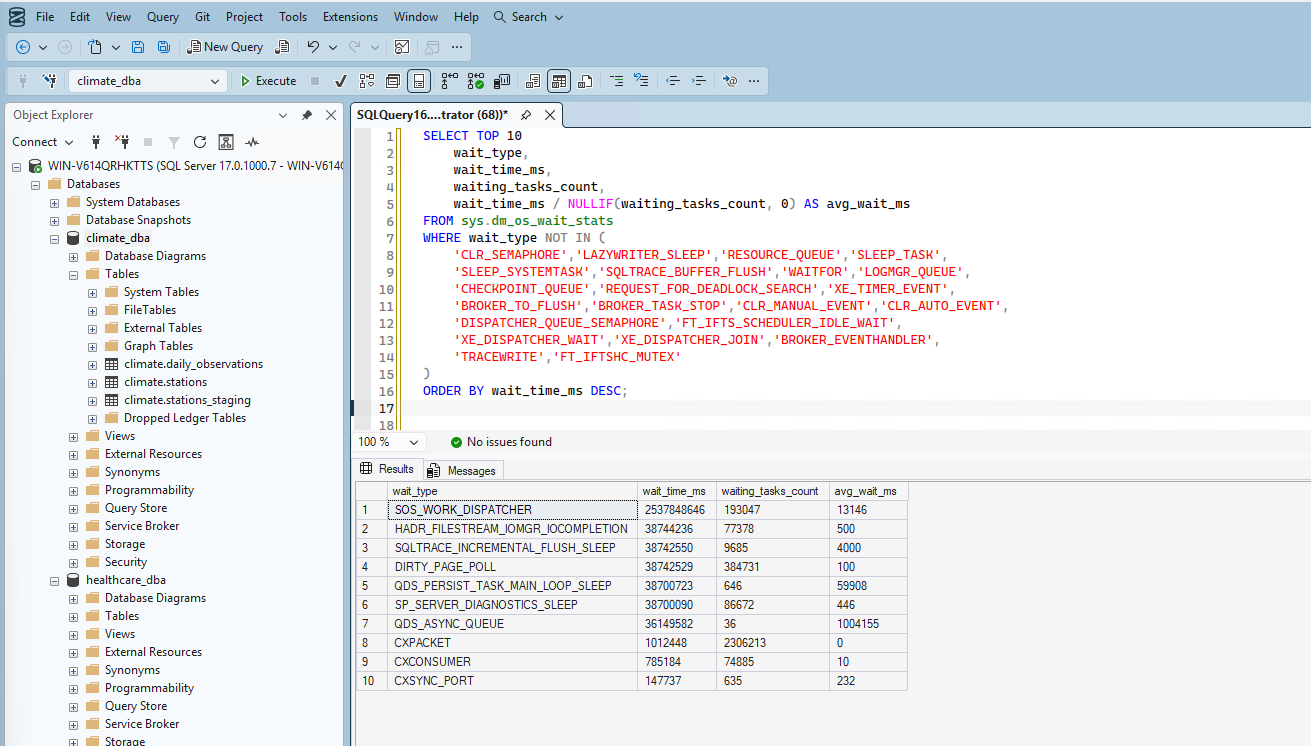Refresh the Object Explorer tree
The width and height of the screenshot is (1311, 746).
200,142
